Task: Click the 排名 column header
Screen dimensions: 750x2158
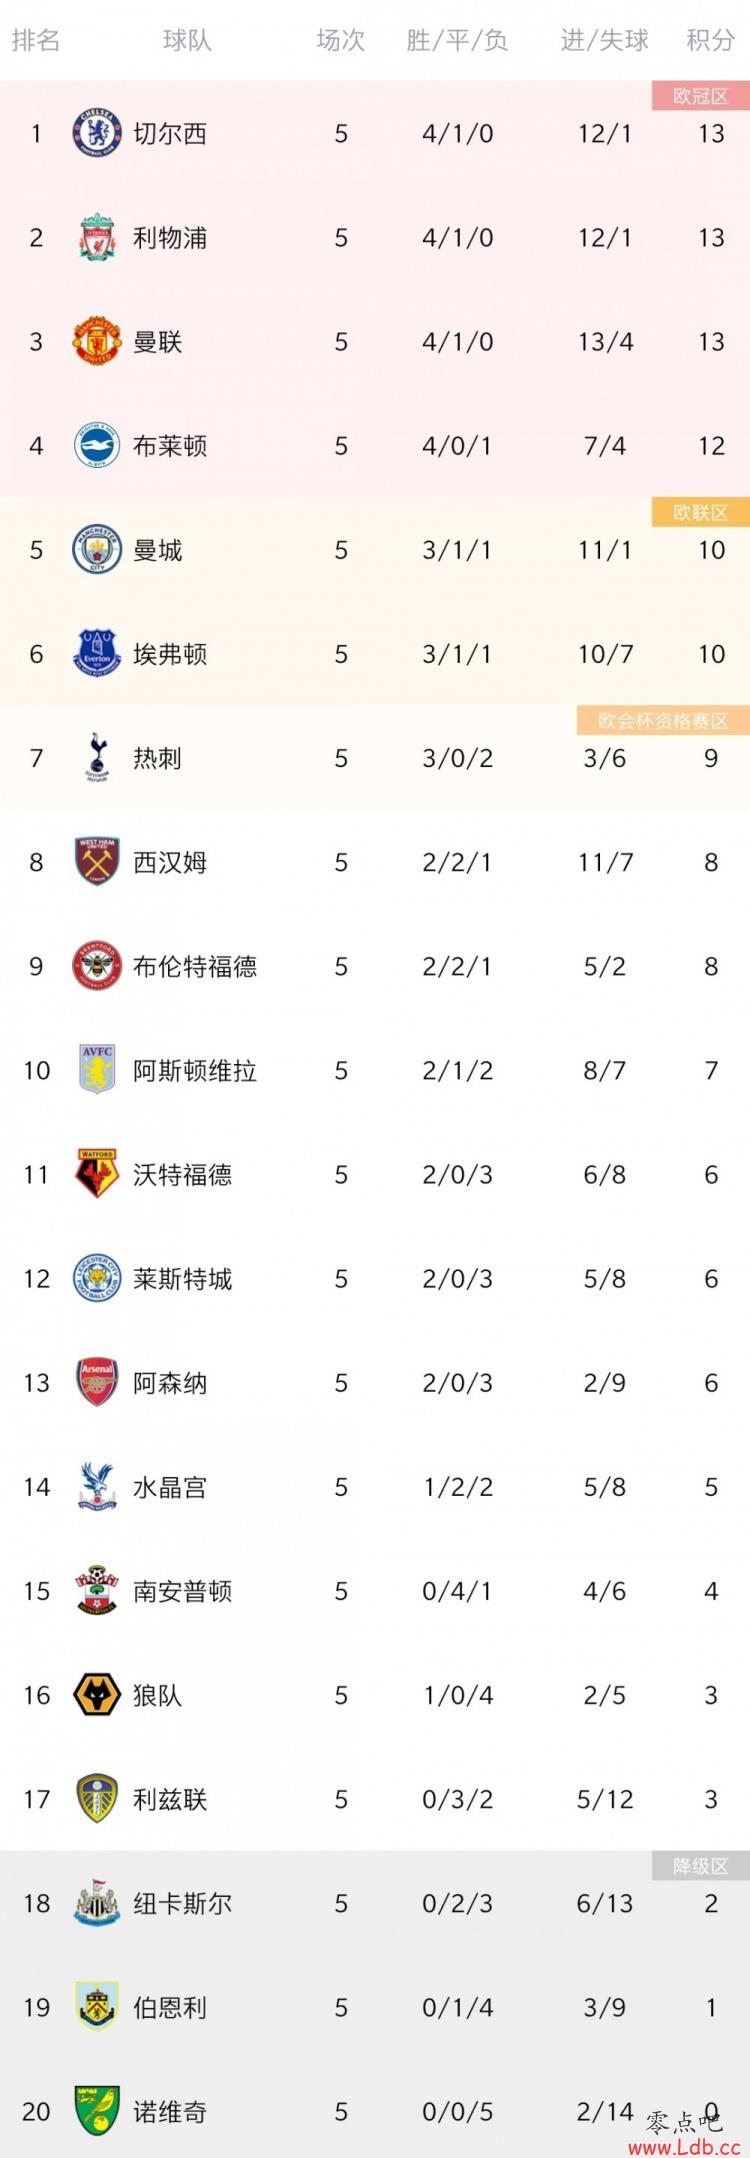Action: coord(36,40)
